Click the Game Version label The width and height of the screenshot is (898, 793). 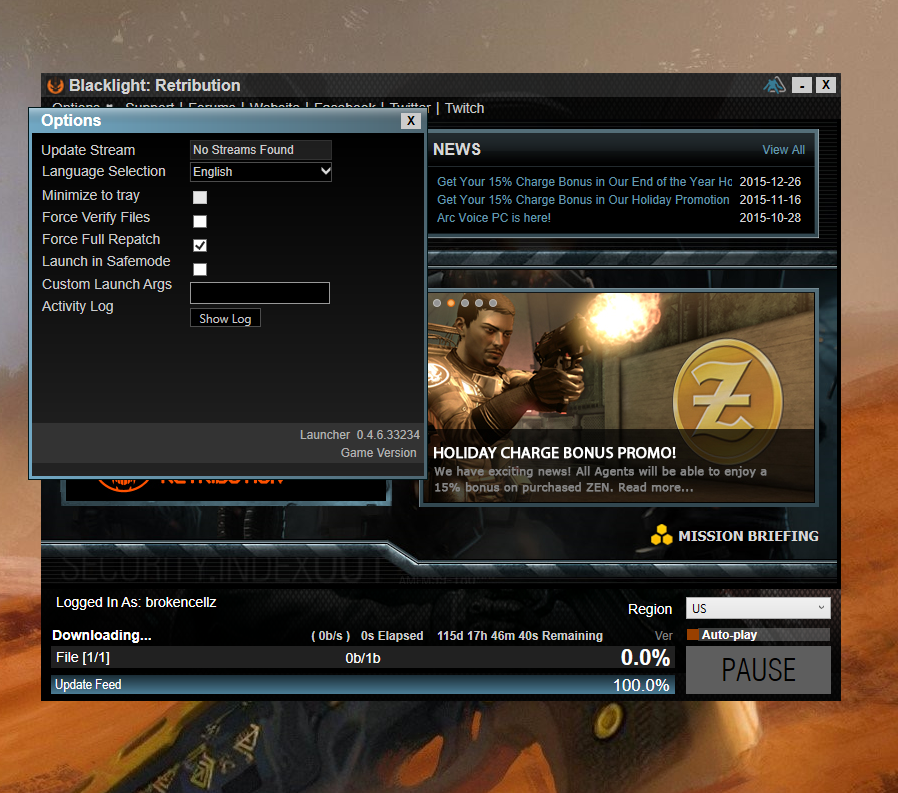[x=379, y=453]
